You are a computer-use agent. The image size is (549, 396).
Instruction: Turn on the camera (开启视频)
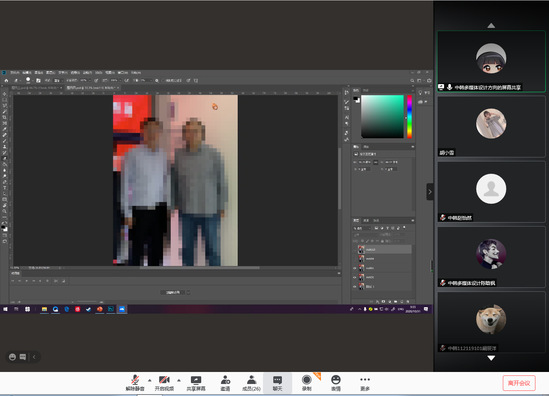(164, 383)
